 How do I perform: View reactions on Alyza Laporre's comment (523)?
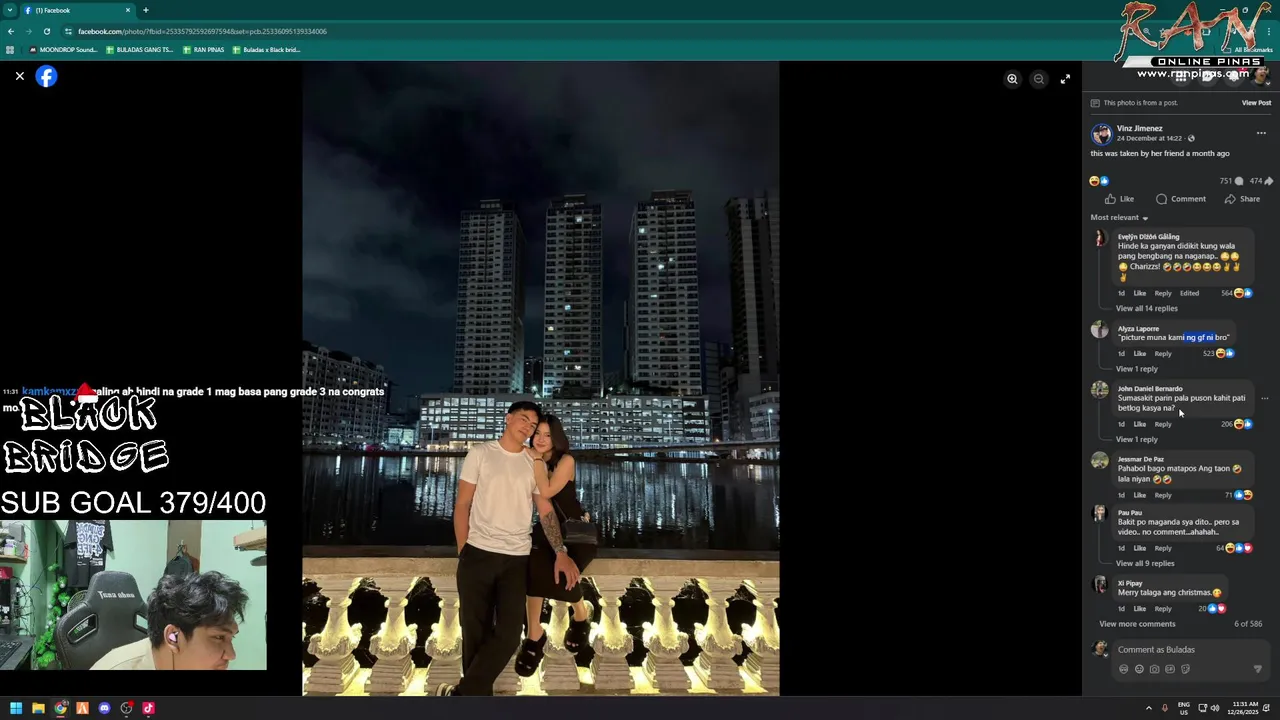pos(1219,353)
